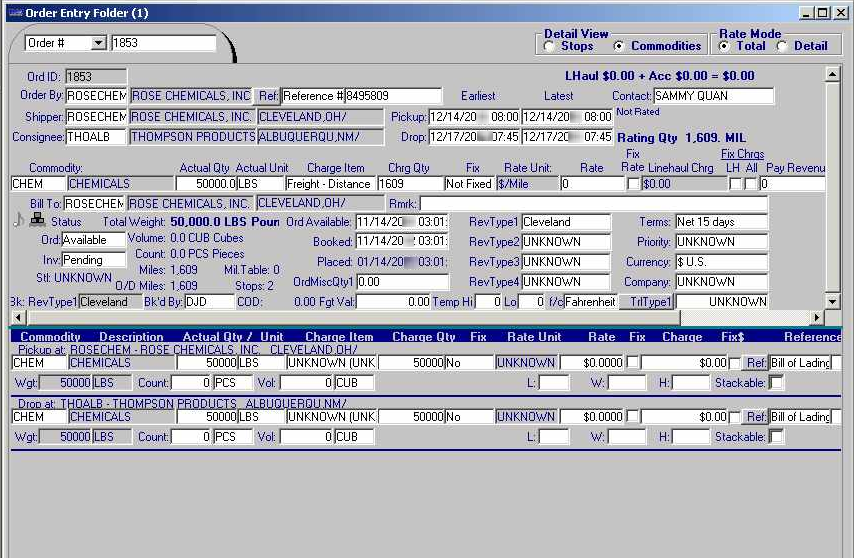Image resolution: width=854 pixels, height=558 pixels.
Task: Click the header panel scroll down arrow
Action: coord(832,301)
